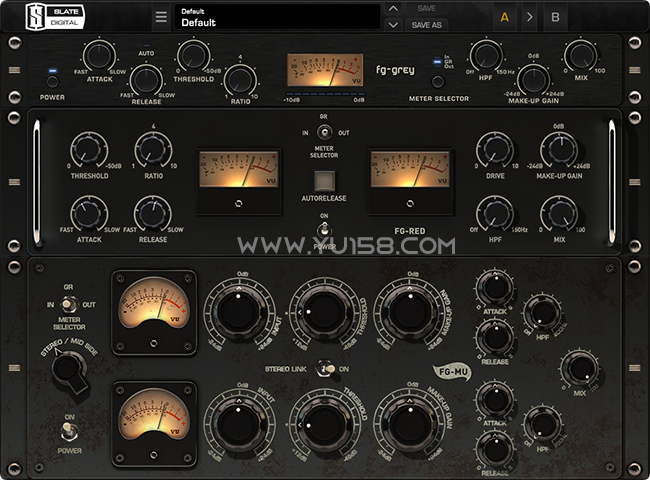Flip the FG-Red METER SELECTOR switch
Image resolution: width=650 pixels, height=480 pixels.
(324, 132)
